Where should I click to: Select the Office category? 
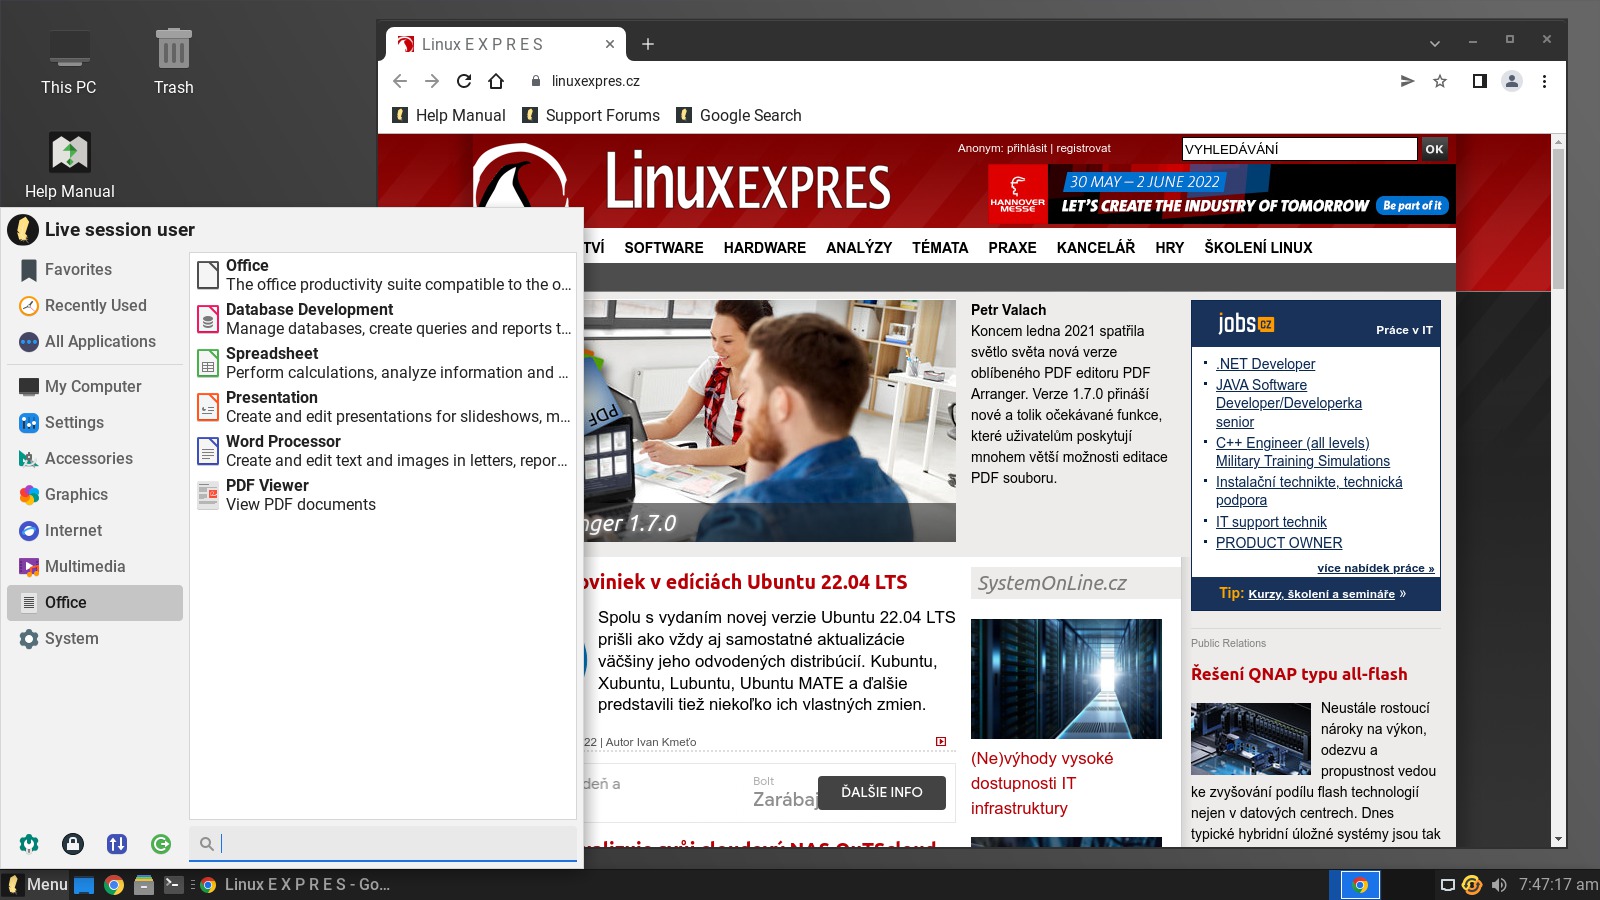click(x=96, y=603)
